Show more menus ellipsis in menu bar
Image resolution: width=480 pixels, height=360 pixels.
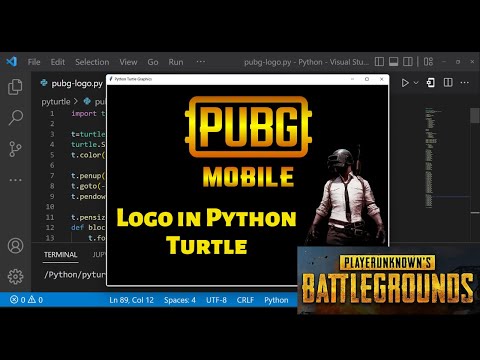point(201,62)
